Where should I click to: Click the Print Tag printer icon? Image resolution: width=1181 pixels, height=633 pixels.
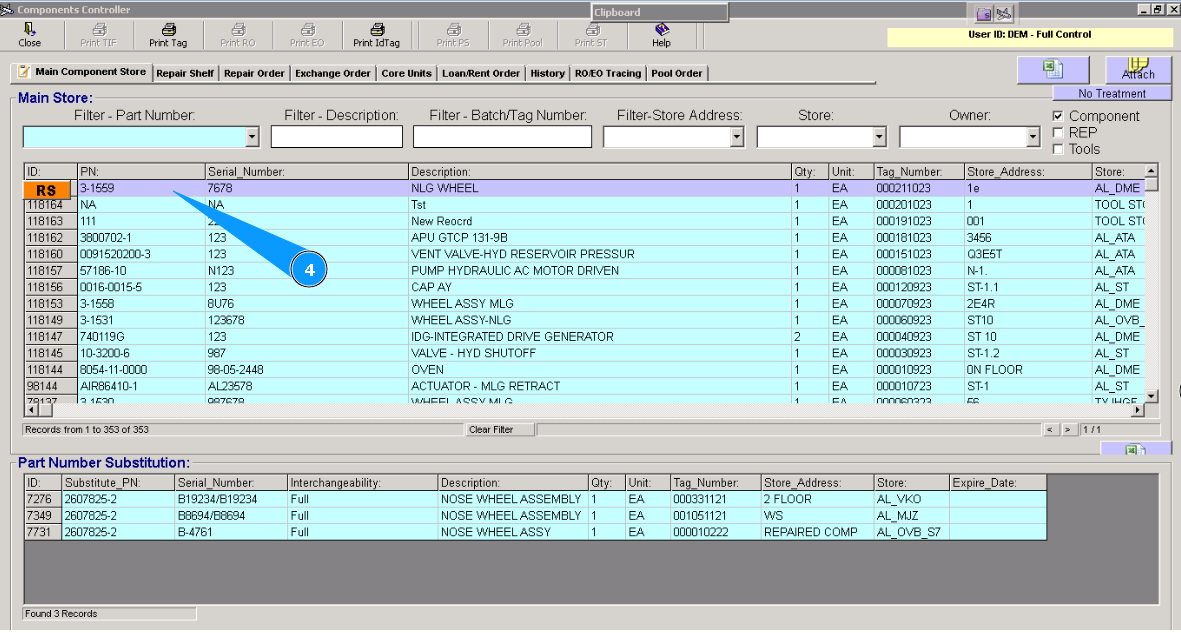coord(168,30)
